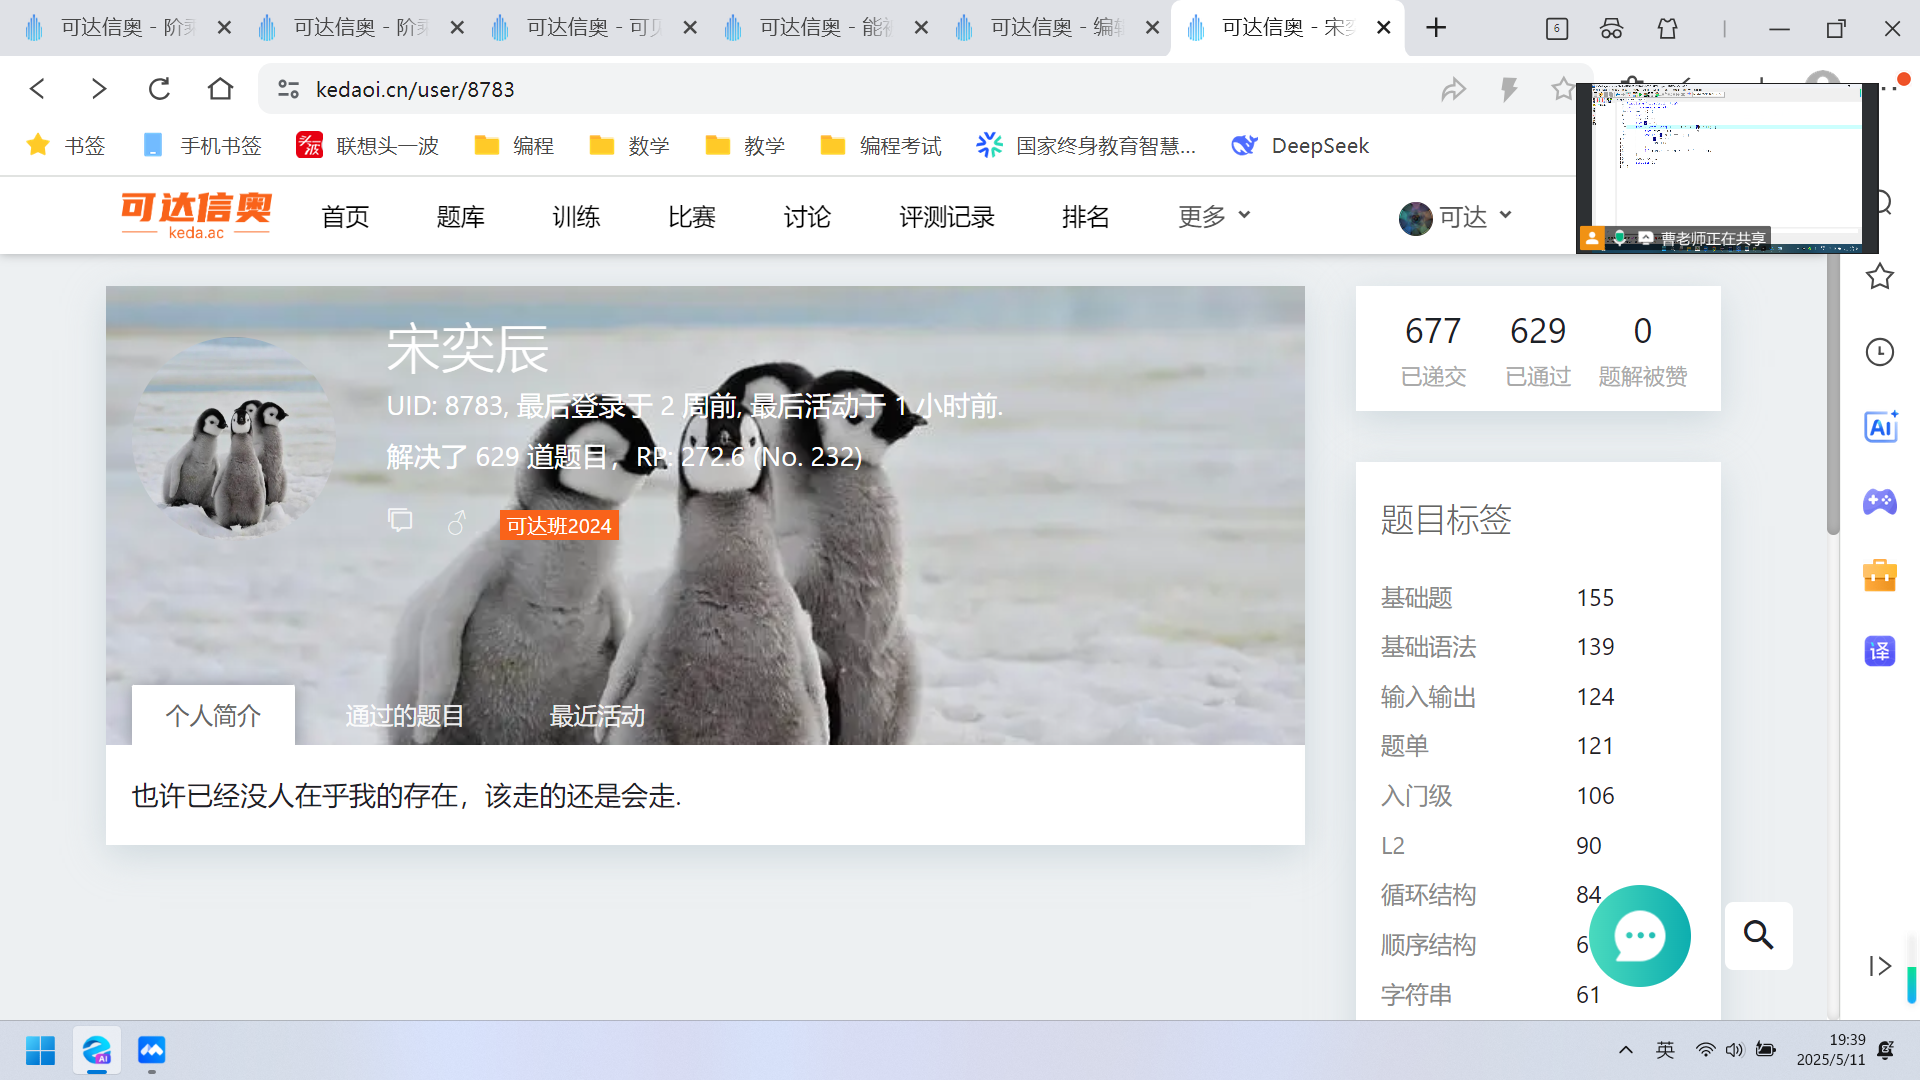Click the browser home icon
Screen dimensions: 1920x1080
tap(220, 89)
